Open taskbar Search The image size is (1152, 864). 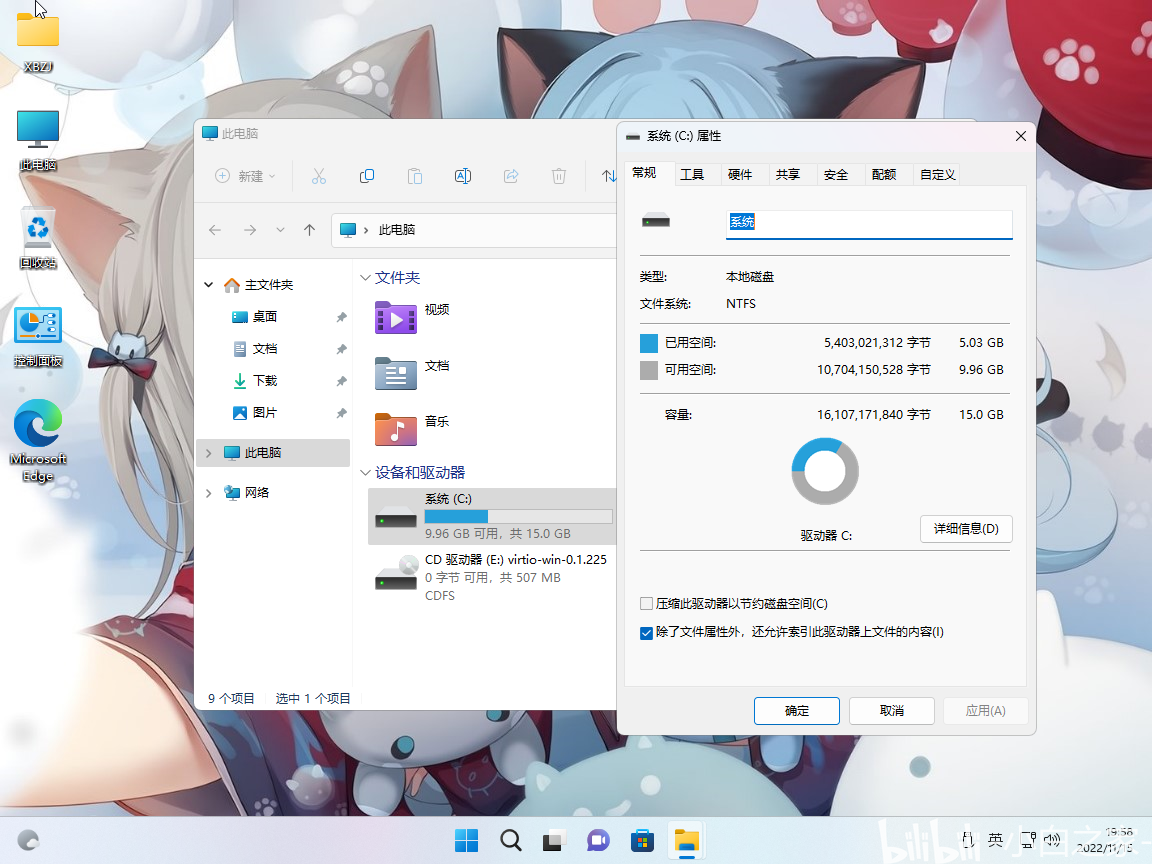click(x=511, y=840)
